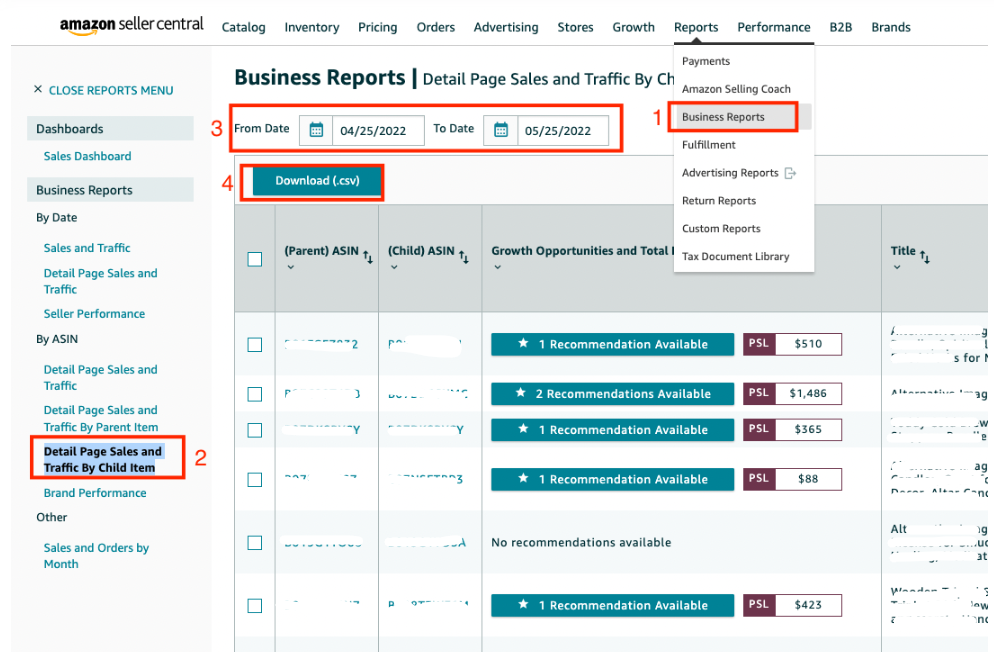The width and height of the screenshot is (994, 652).
Task: Check the row with PSL $510
Action: coord(255,345)
